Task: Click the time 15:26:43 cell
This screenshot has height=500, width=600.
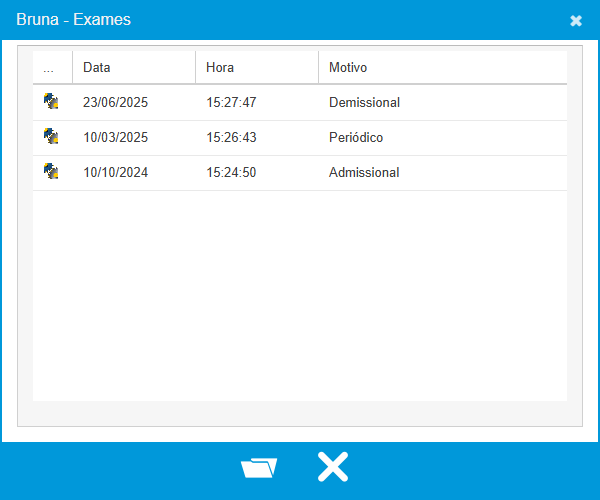Action: [232, 137]
